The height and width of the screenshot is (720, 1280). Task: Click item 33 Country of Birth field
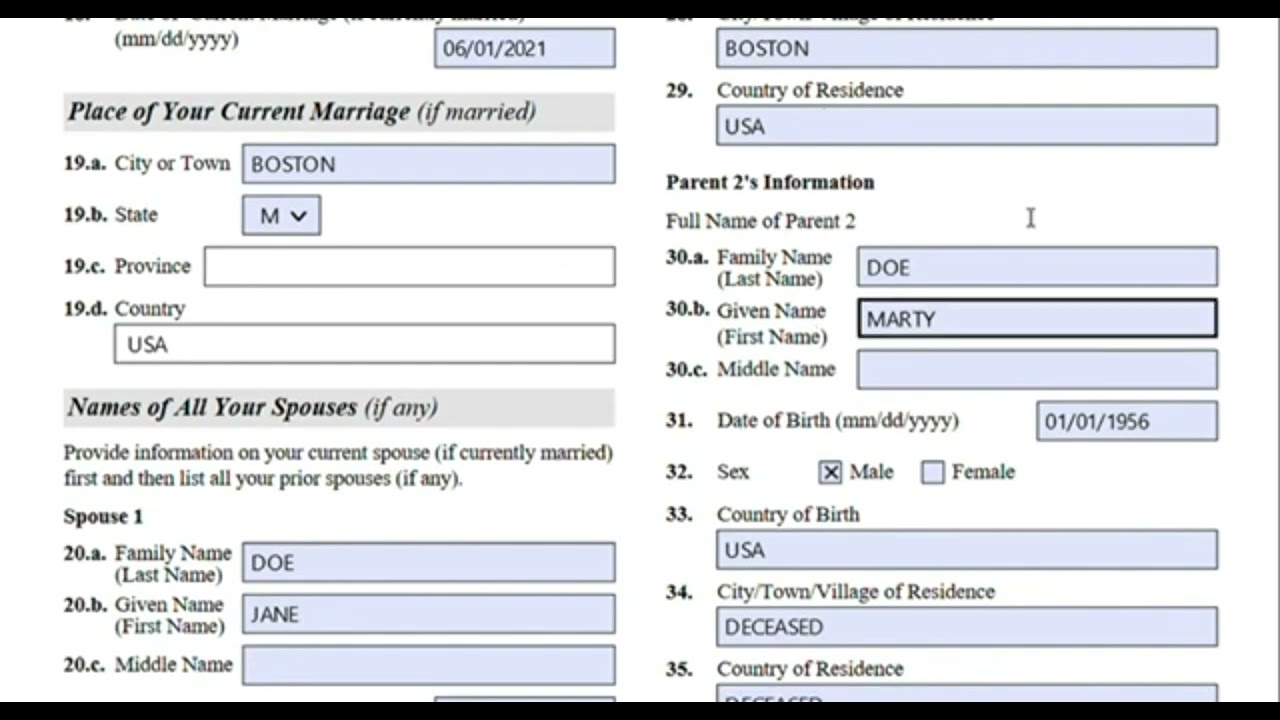[967, 550]
